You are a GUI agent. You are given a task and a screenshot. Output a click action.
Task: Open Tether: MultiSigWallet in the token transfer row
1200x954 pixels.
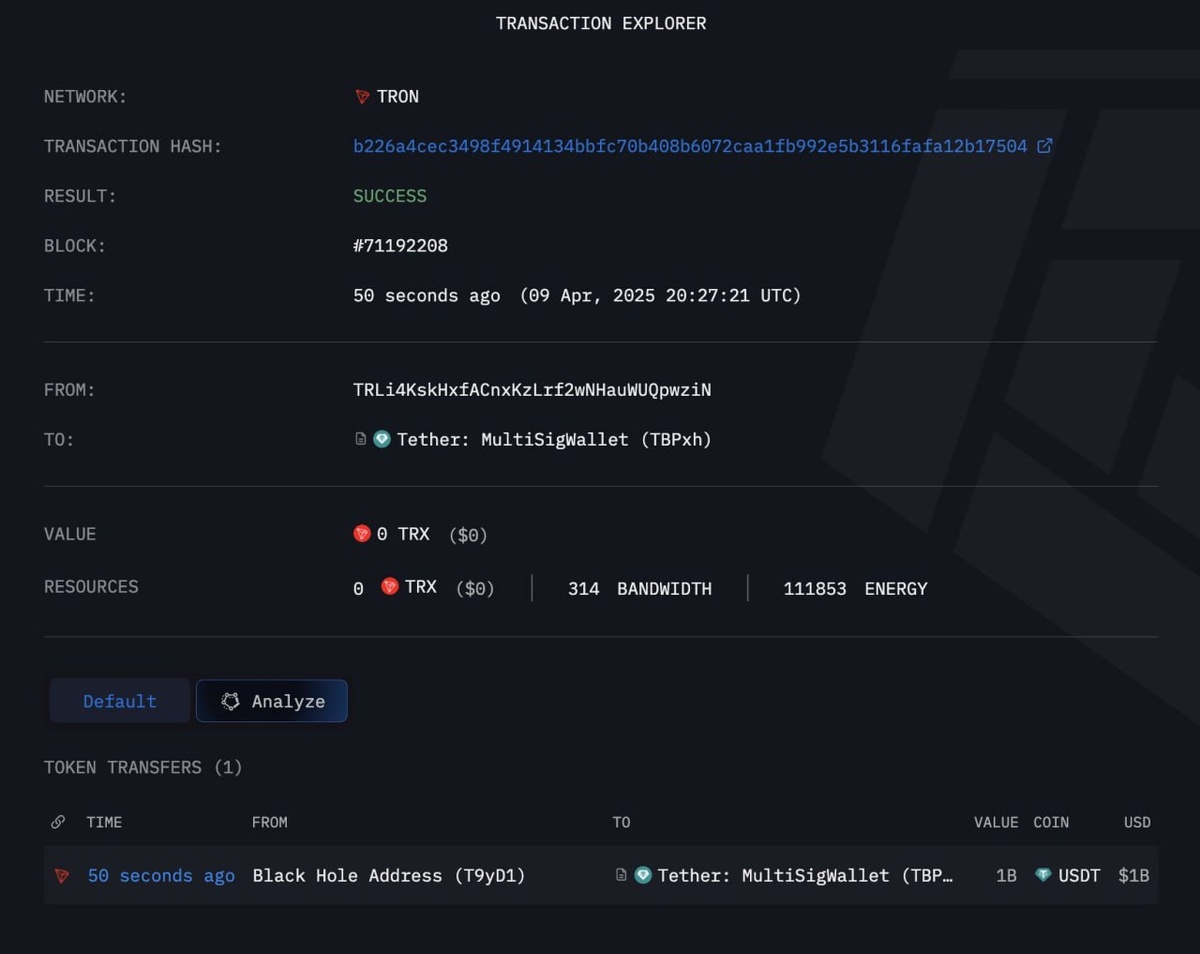pyautogui.click(x=805, y=876)
